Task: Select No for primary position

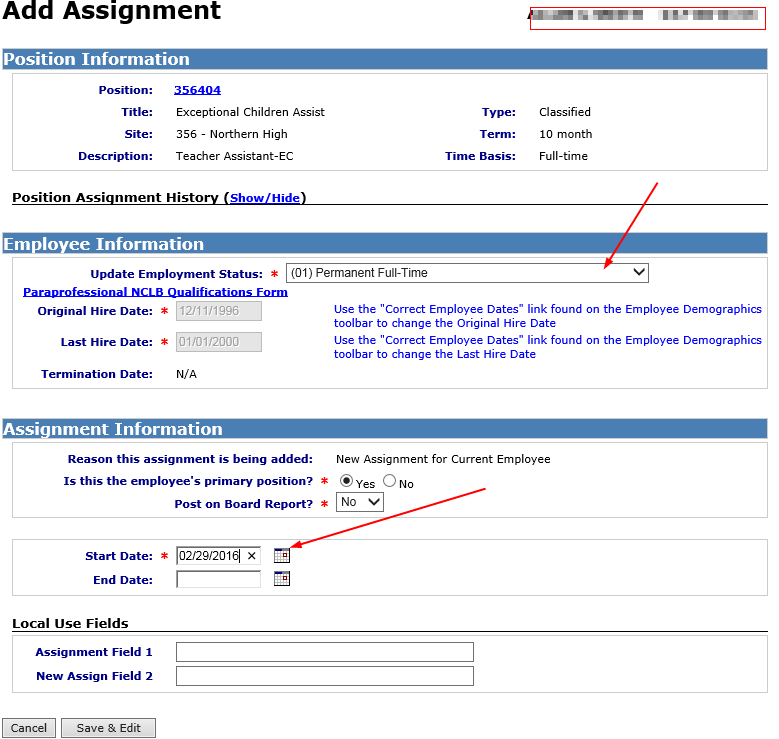Action: [x=389, y=481]
